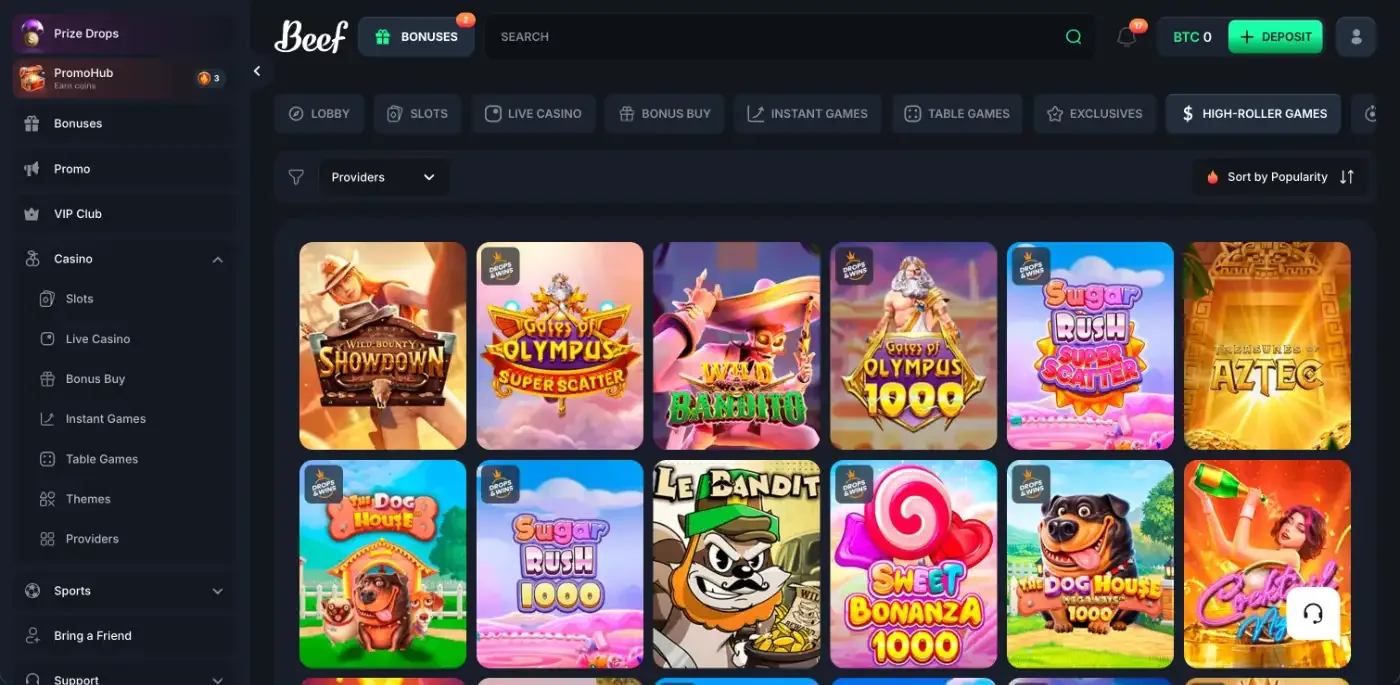Open Treasures of Aztec game

point(1267,346)
